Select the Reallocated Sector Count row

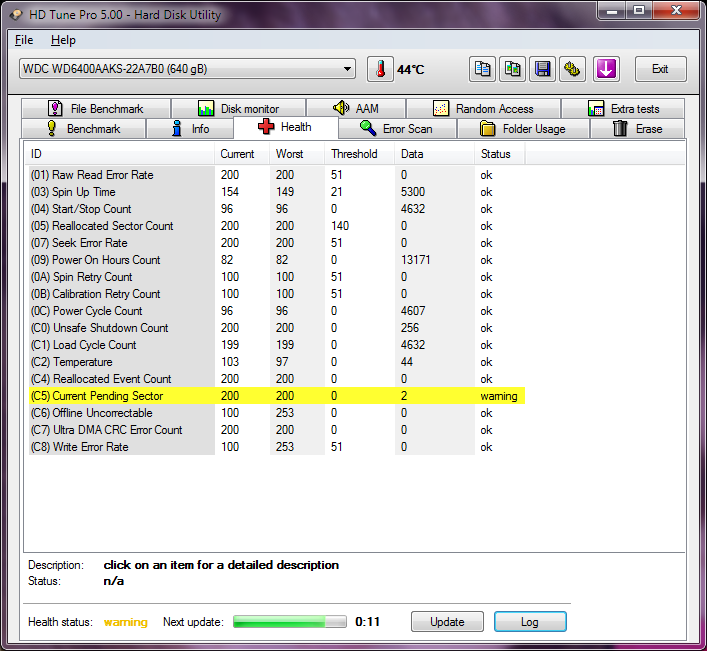tap(277, 226)
